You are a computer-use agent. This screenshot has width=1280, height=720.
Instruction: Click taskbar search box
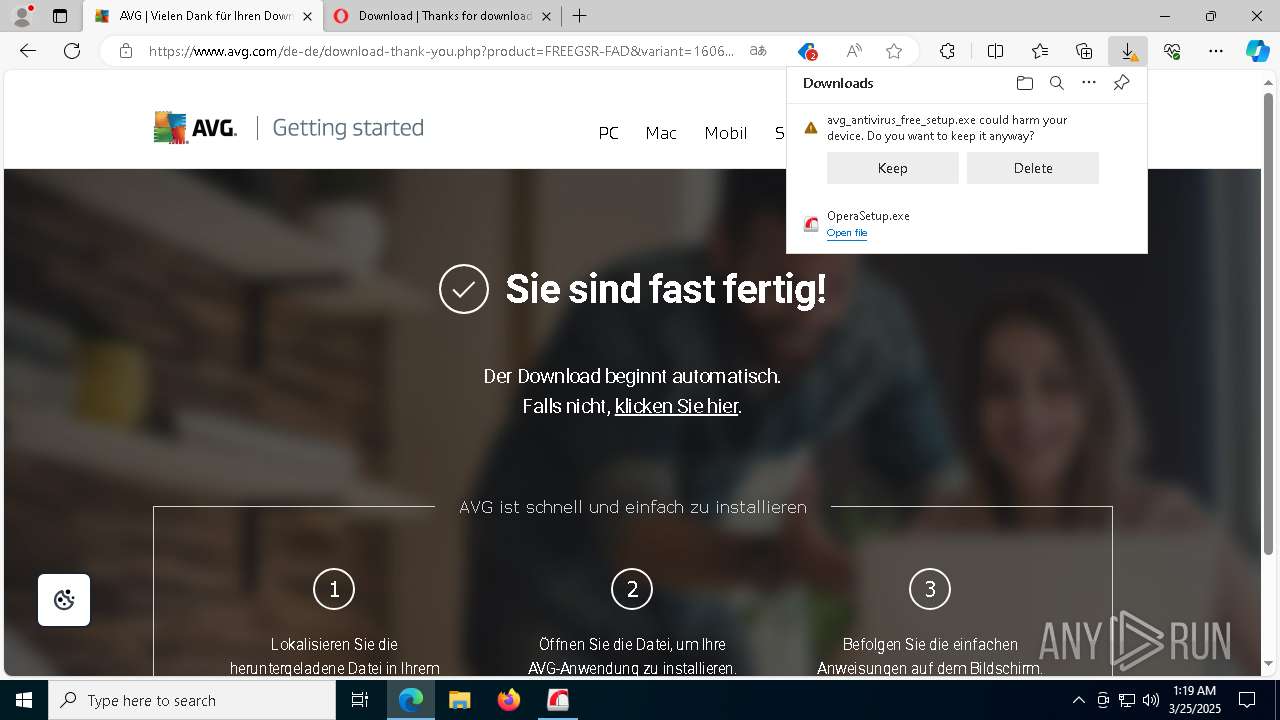click(x=192, y=700)
